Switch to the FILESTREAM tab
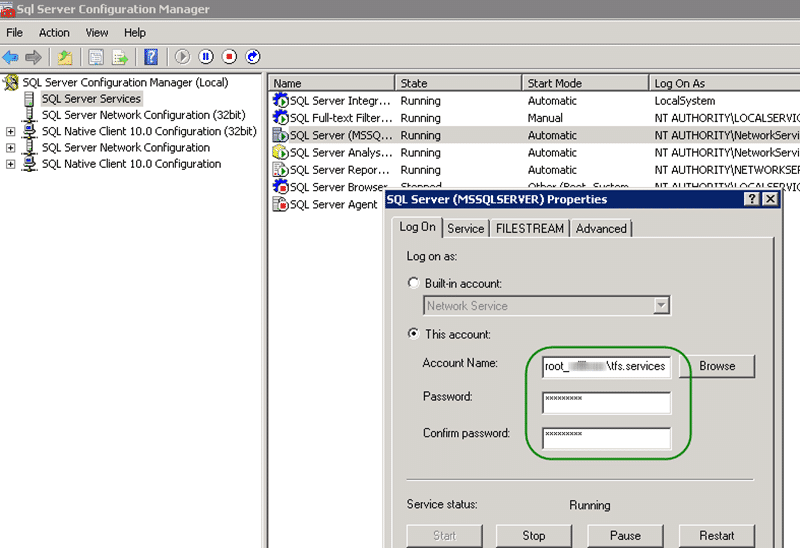 [530, 229]
